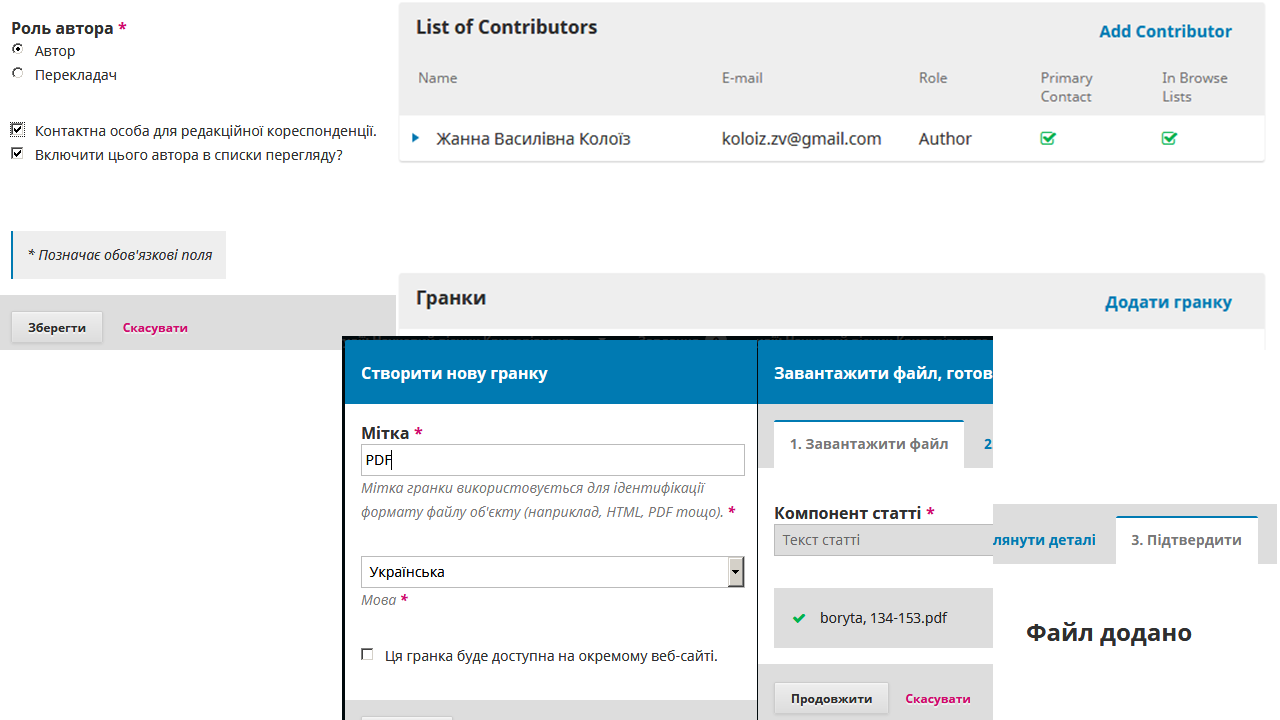1280x720 pixels.
Task: Switch to the 3. Підтвердити tab
Action: (x=1186, y=540)
